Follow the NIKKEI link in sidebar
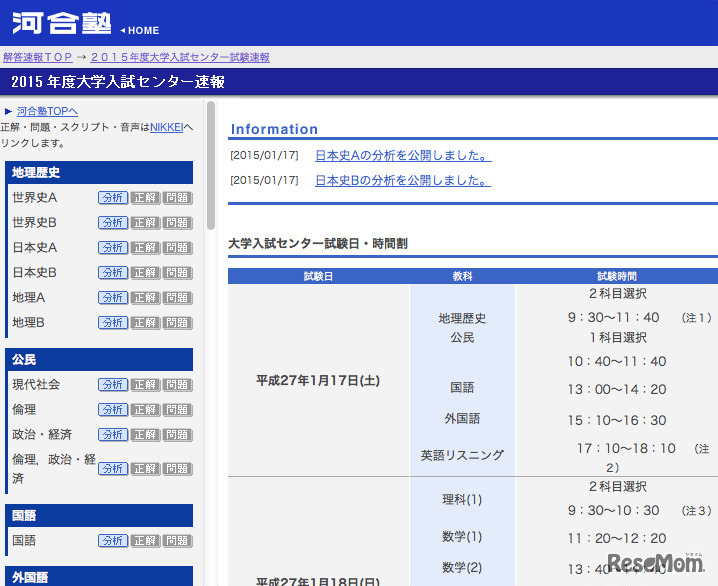Screen dimensions: 718x586 tap(166, 127)
